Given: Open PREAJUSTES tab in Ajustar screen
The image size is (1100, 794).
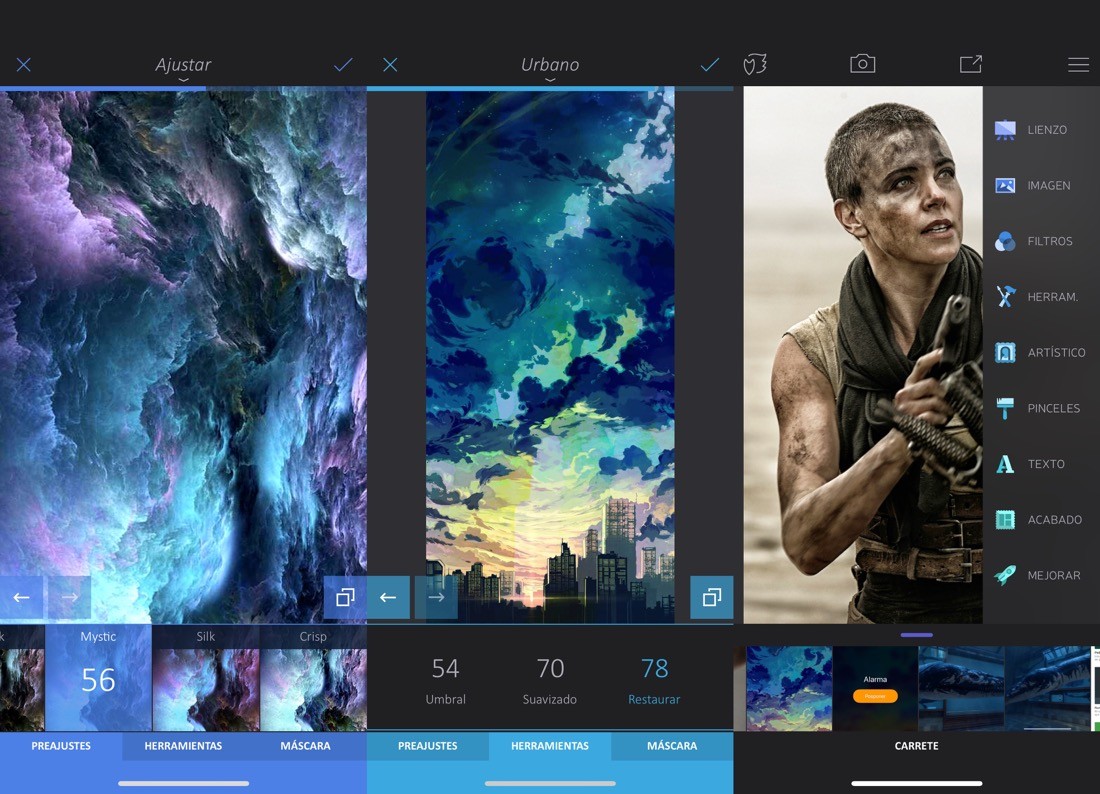Looking at the screenshot, I should tap(61, 746).
